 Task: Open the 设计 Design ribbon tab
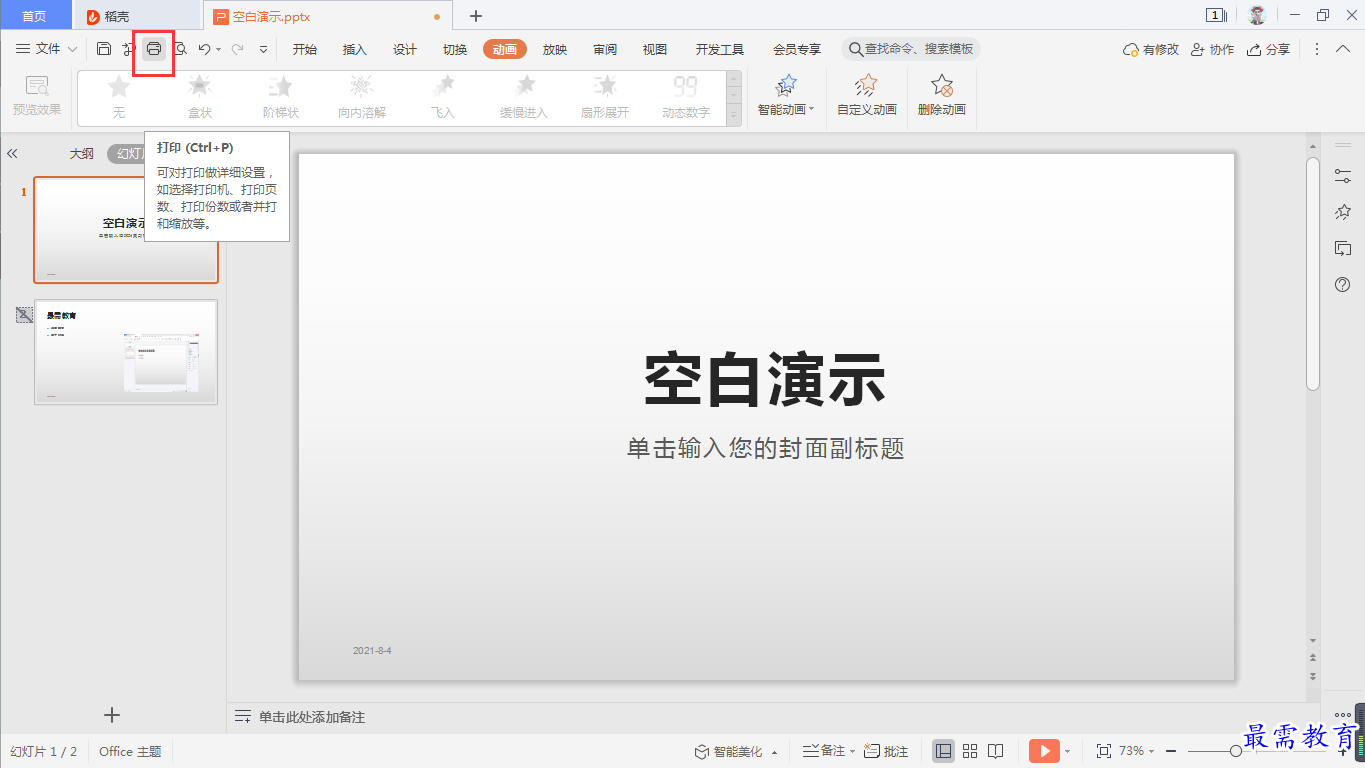(405, 49)
